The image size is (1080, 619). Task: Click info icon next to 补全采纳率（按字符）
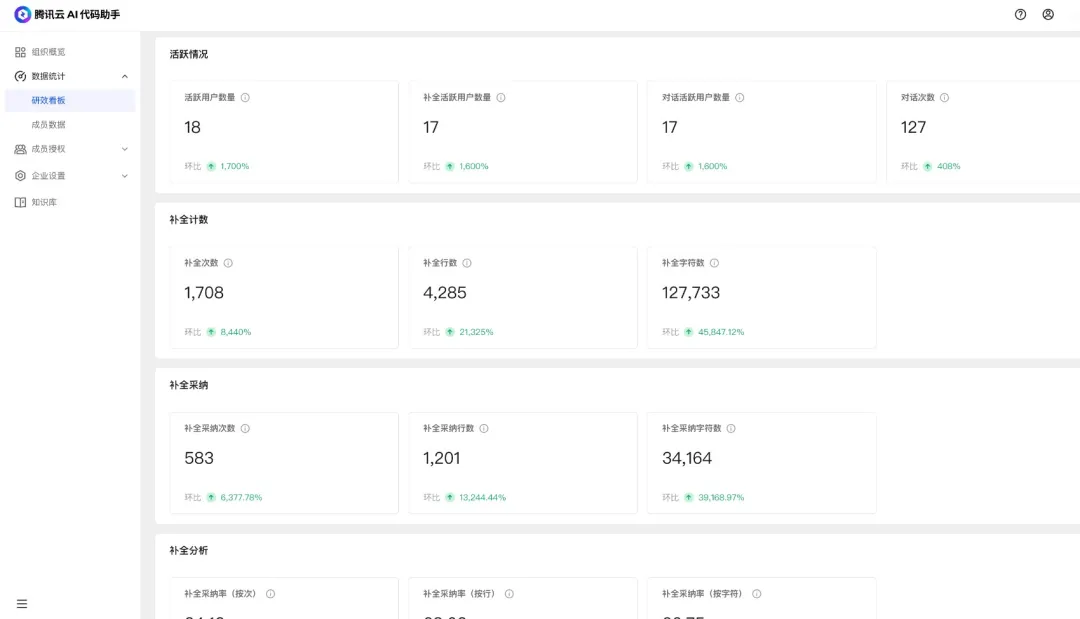(x=756, y=594)
